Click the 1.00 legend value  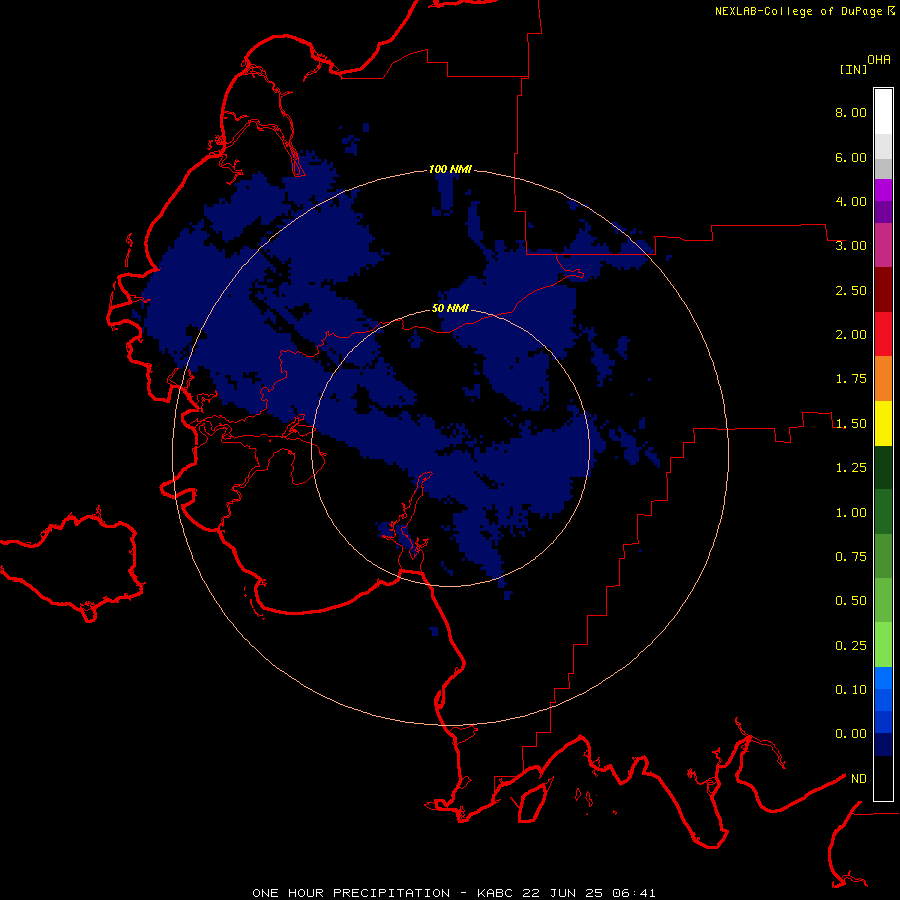pyautogui.click(x=851, y=513)
